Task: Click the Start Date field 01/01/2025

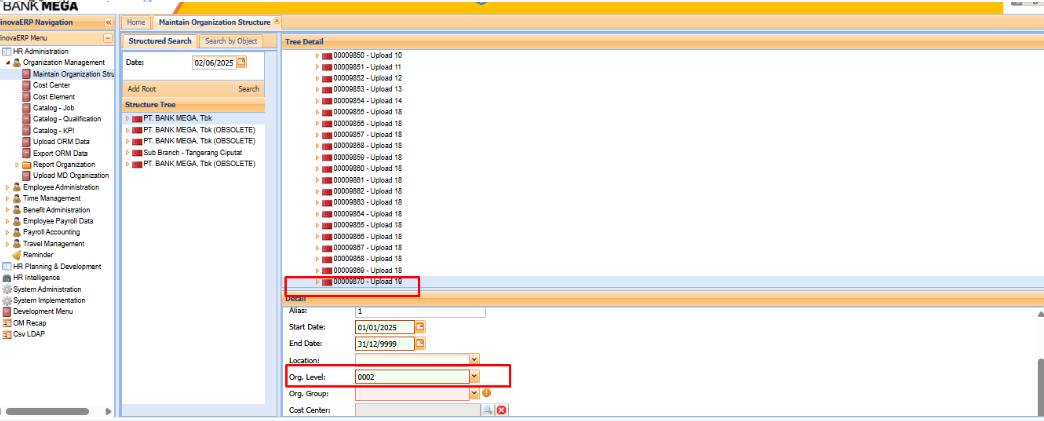Action: pyautogui.click(x=385, y=327)
